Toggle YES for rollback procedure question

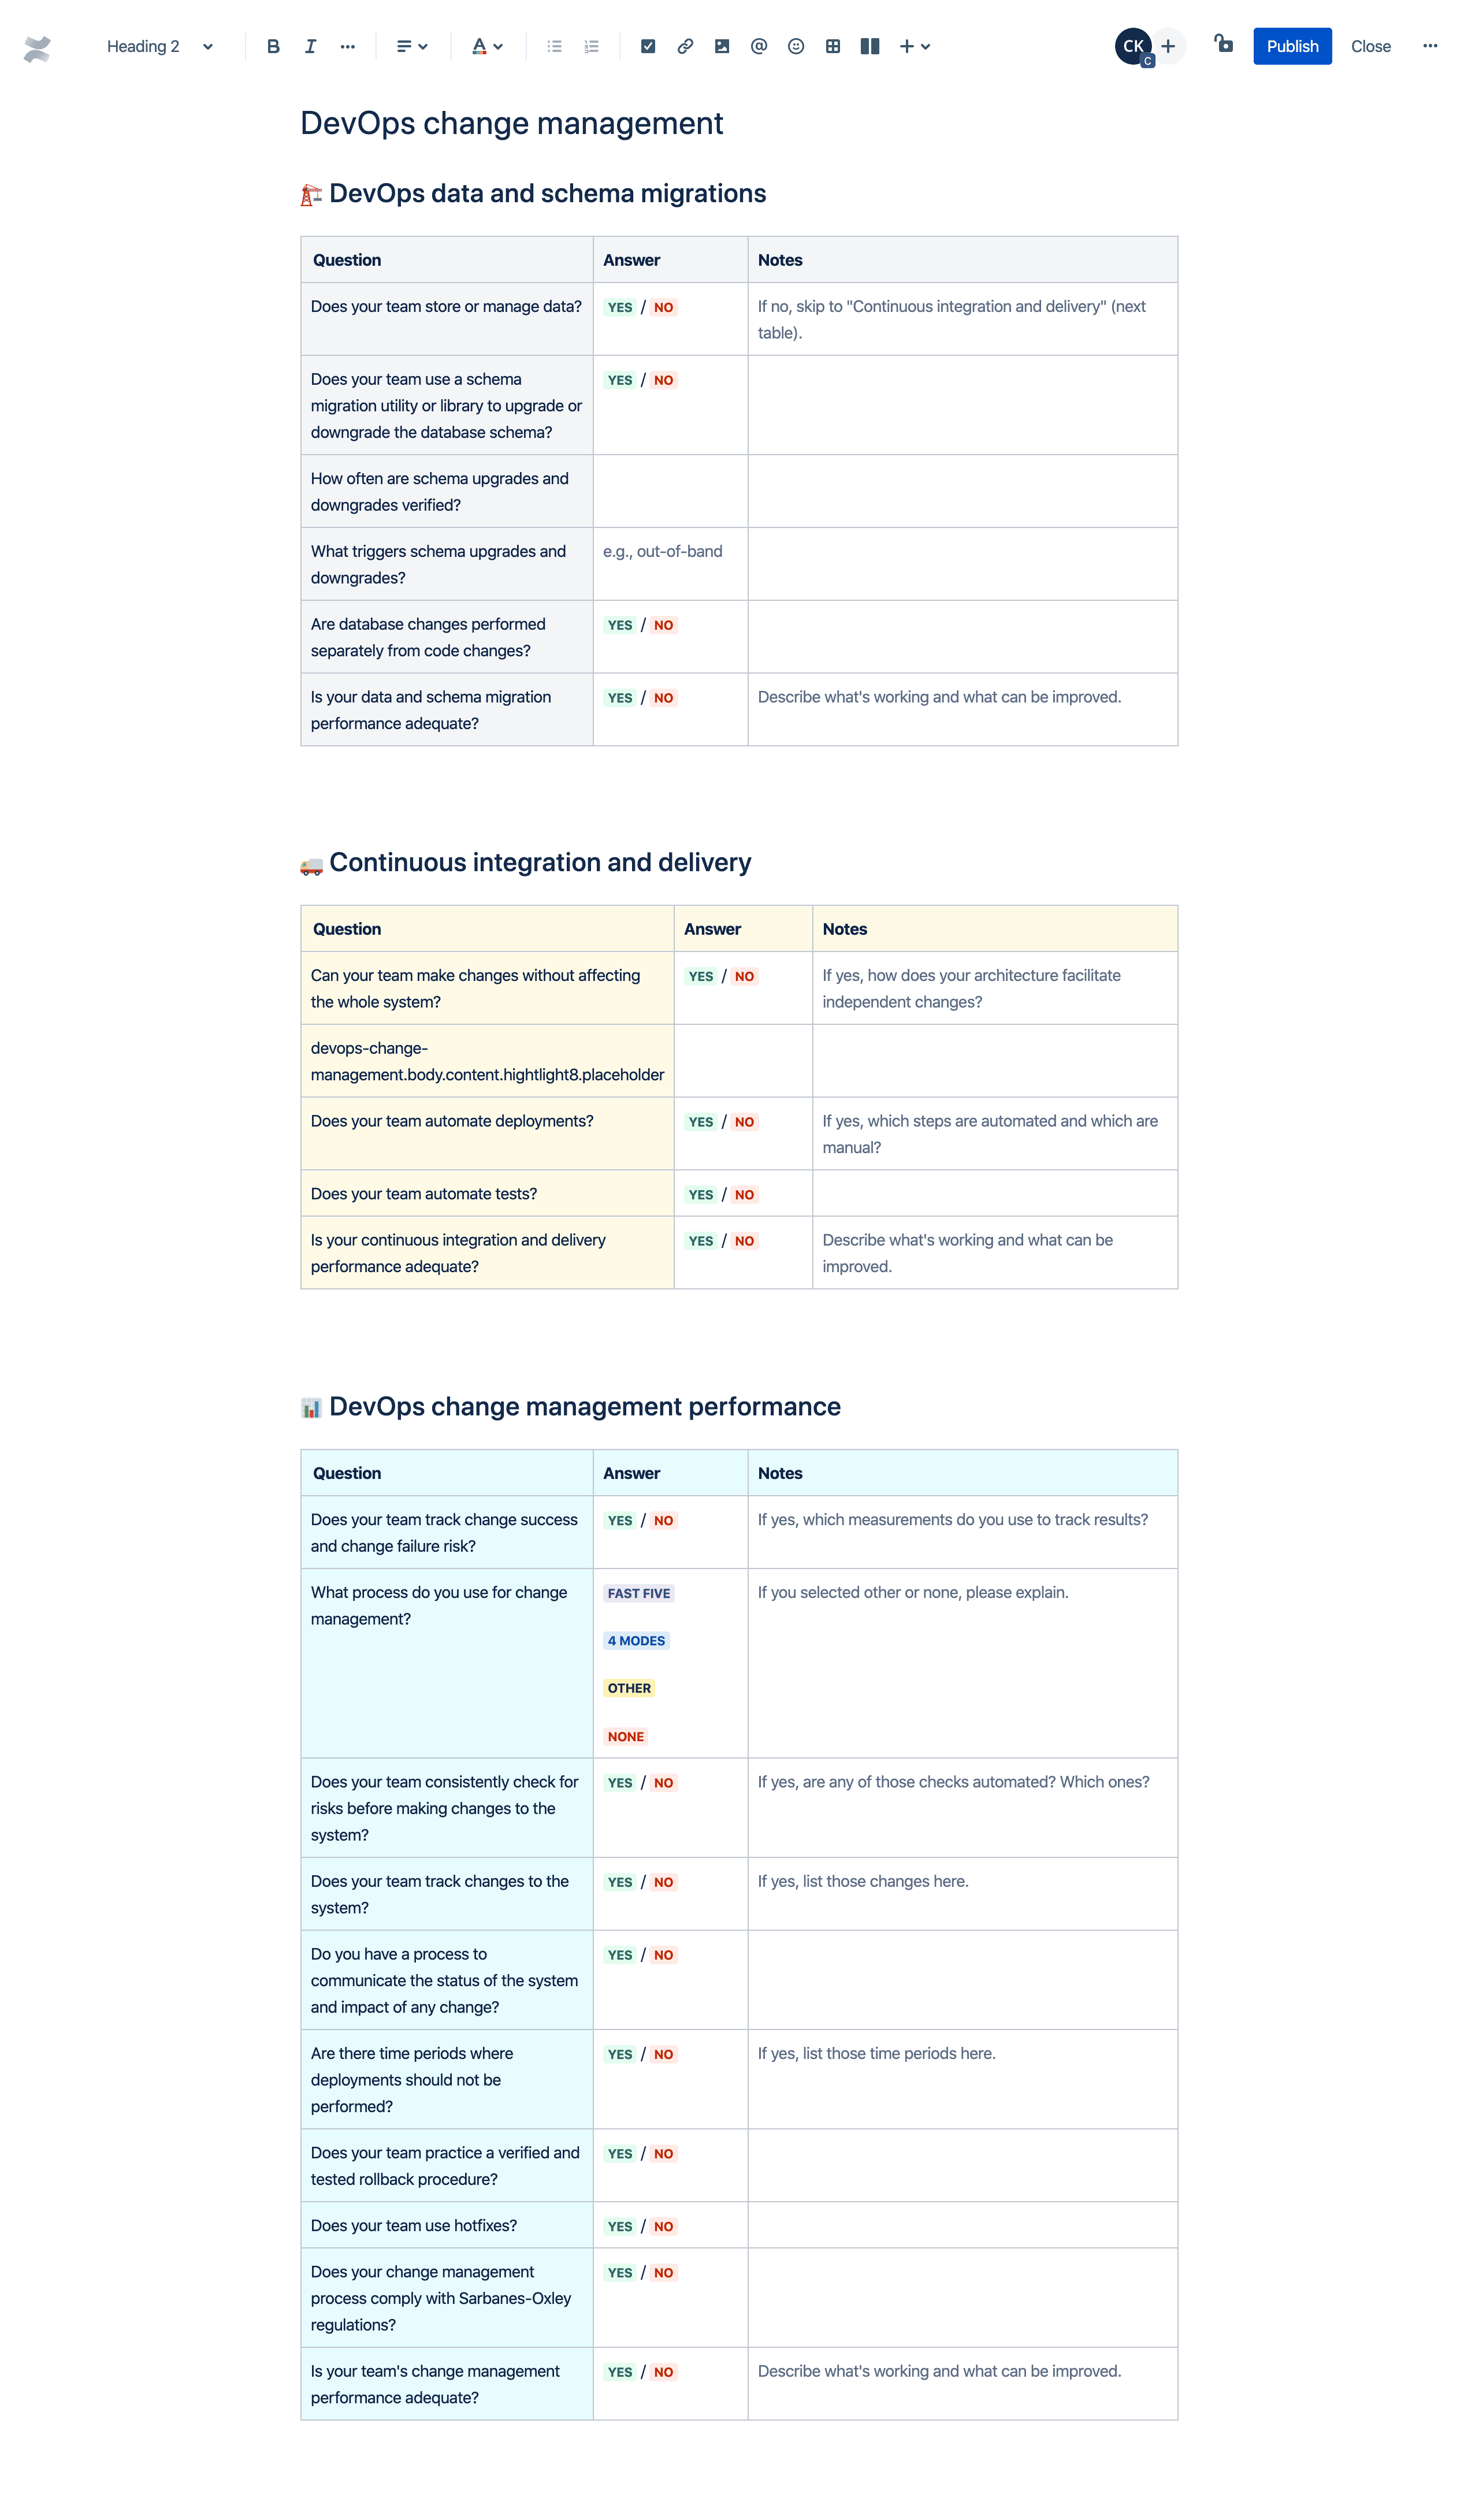[x=620, y=2154]
